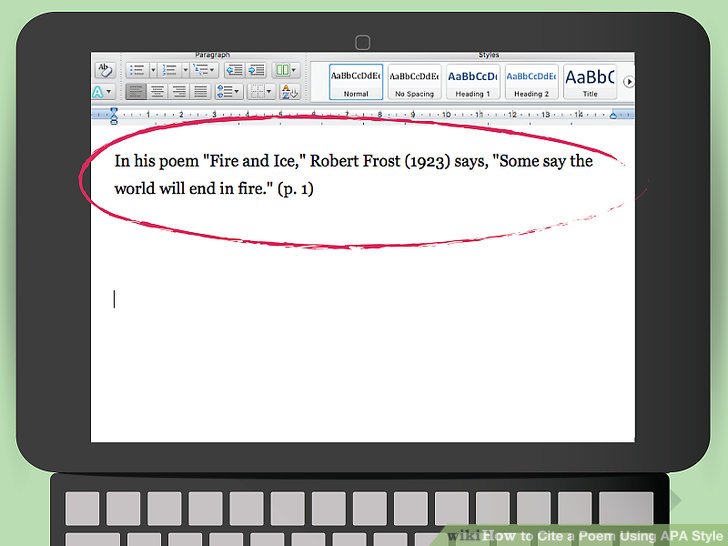
Task: Apply a bulleted list
Action: point(136,70)
